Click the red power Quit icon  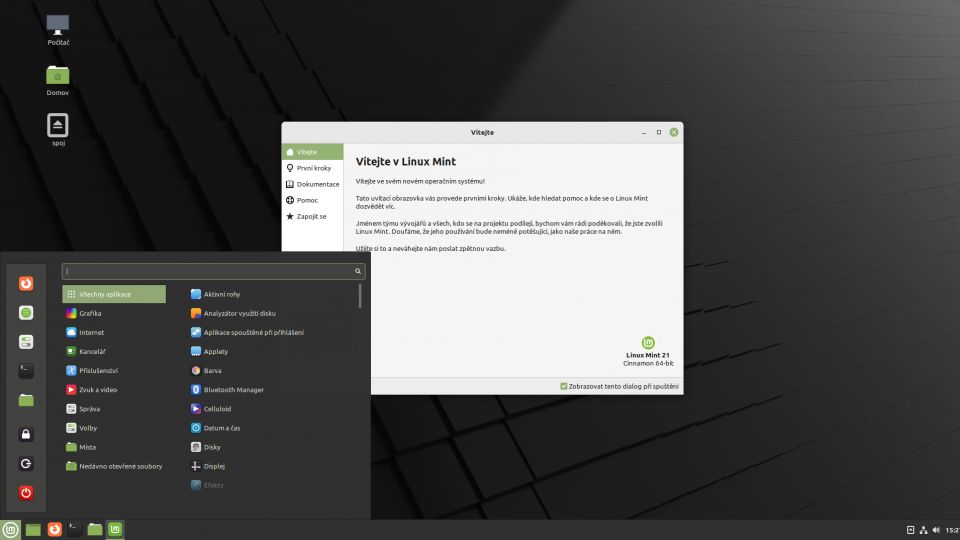[x=26, y=493]
